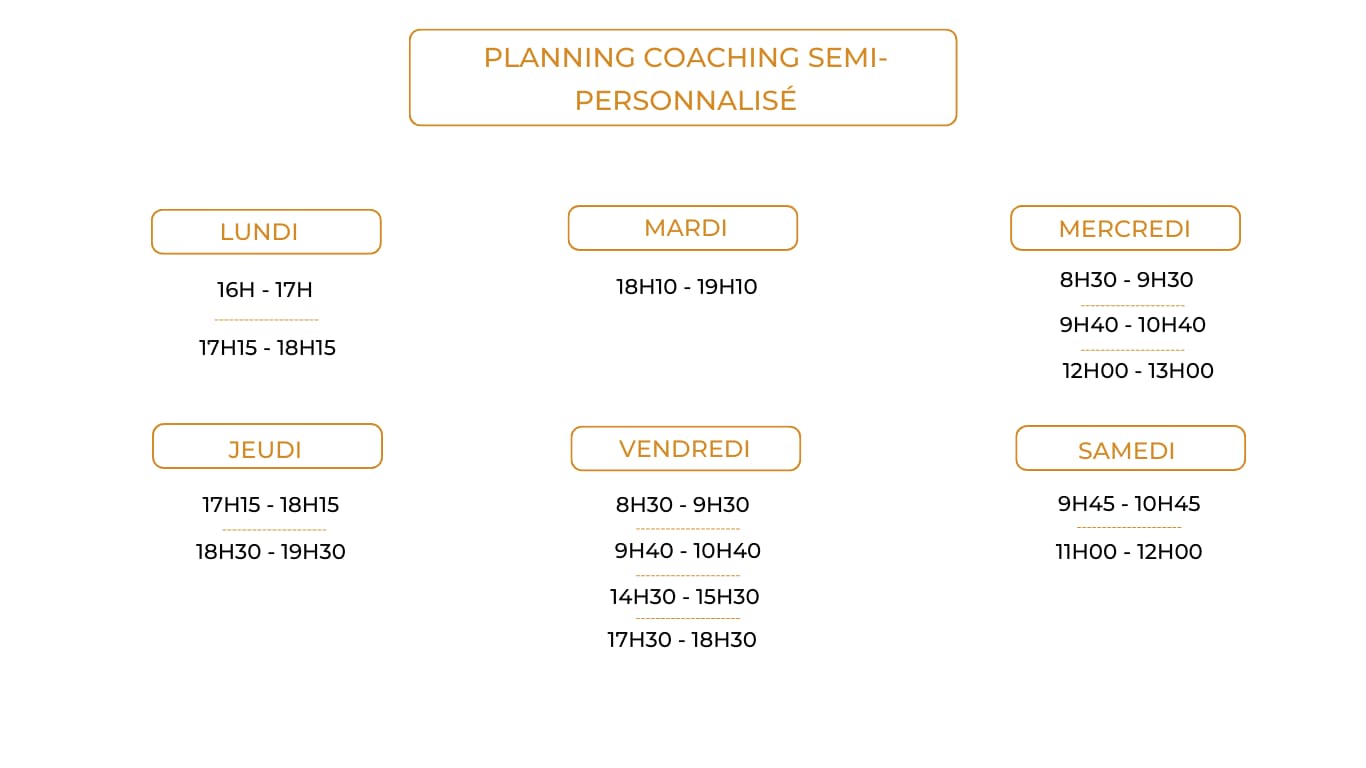Click the Planning Coaching Semi-Personnalisé title box

(x=683, y=78)
